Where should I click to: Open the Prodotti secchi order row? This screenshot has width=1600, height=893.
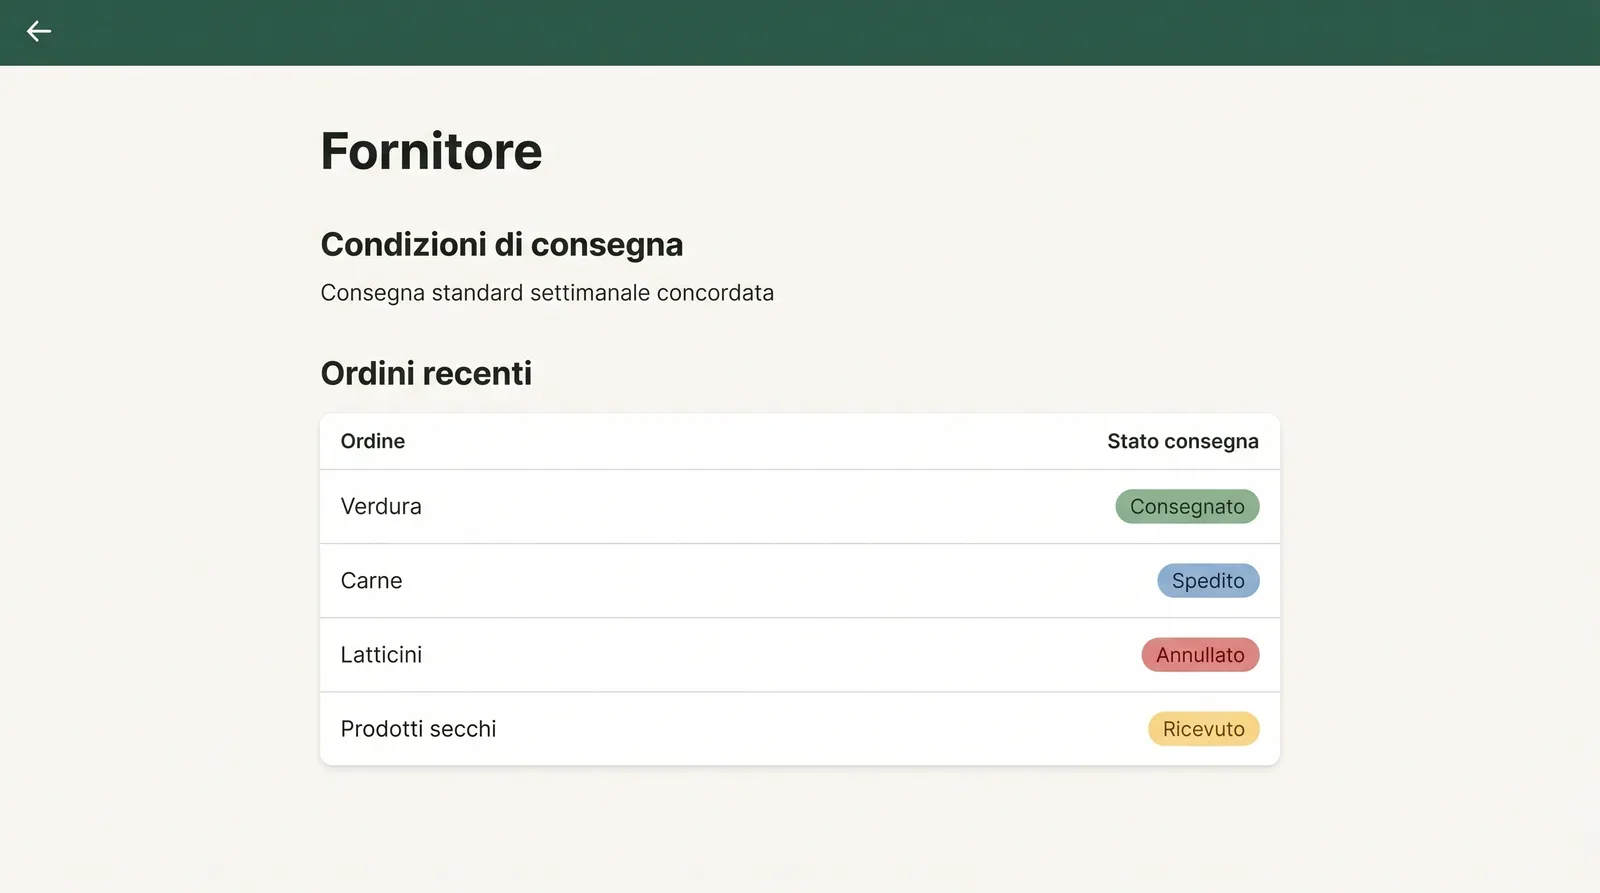[x=800, y=729]
